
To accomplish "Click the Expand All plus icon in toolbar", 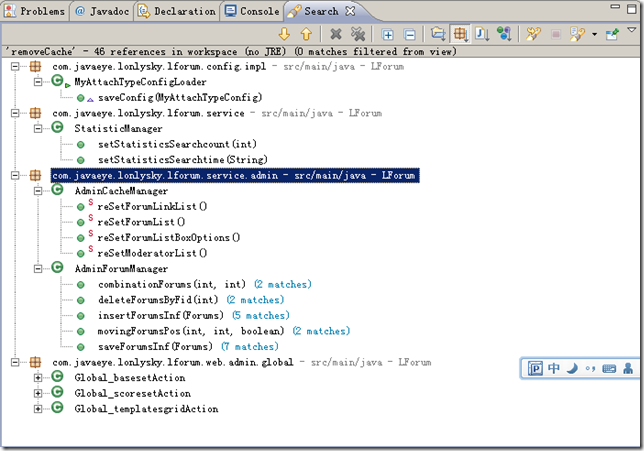I will 387,35.
